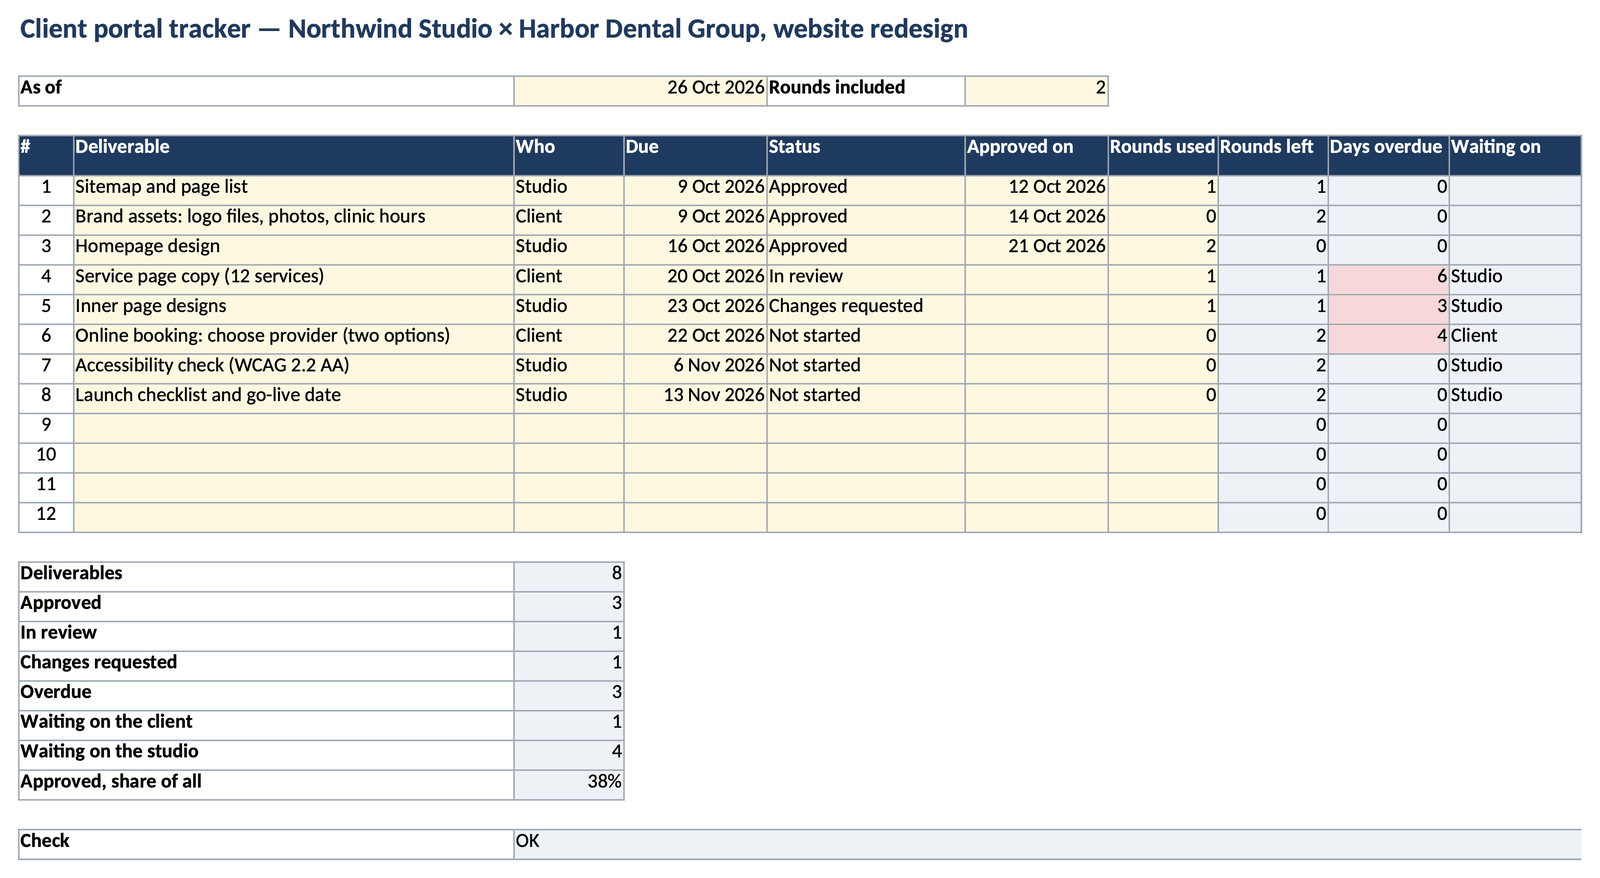Select the 'Changes requested' status of Inner page designs
This screenshot has width=1600, height=878.
866,310
